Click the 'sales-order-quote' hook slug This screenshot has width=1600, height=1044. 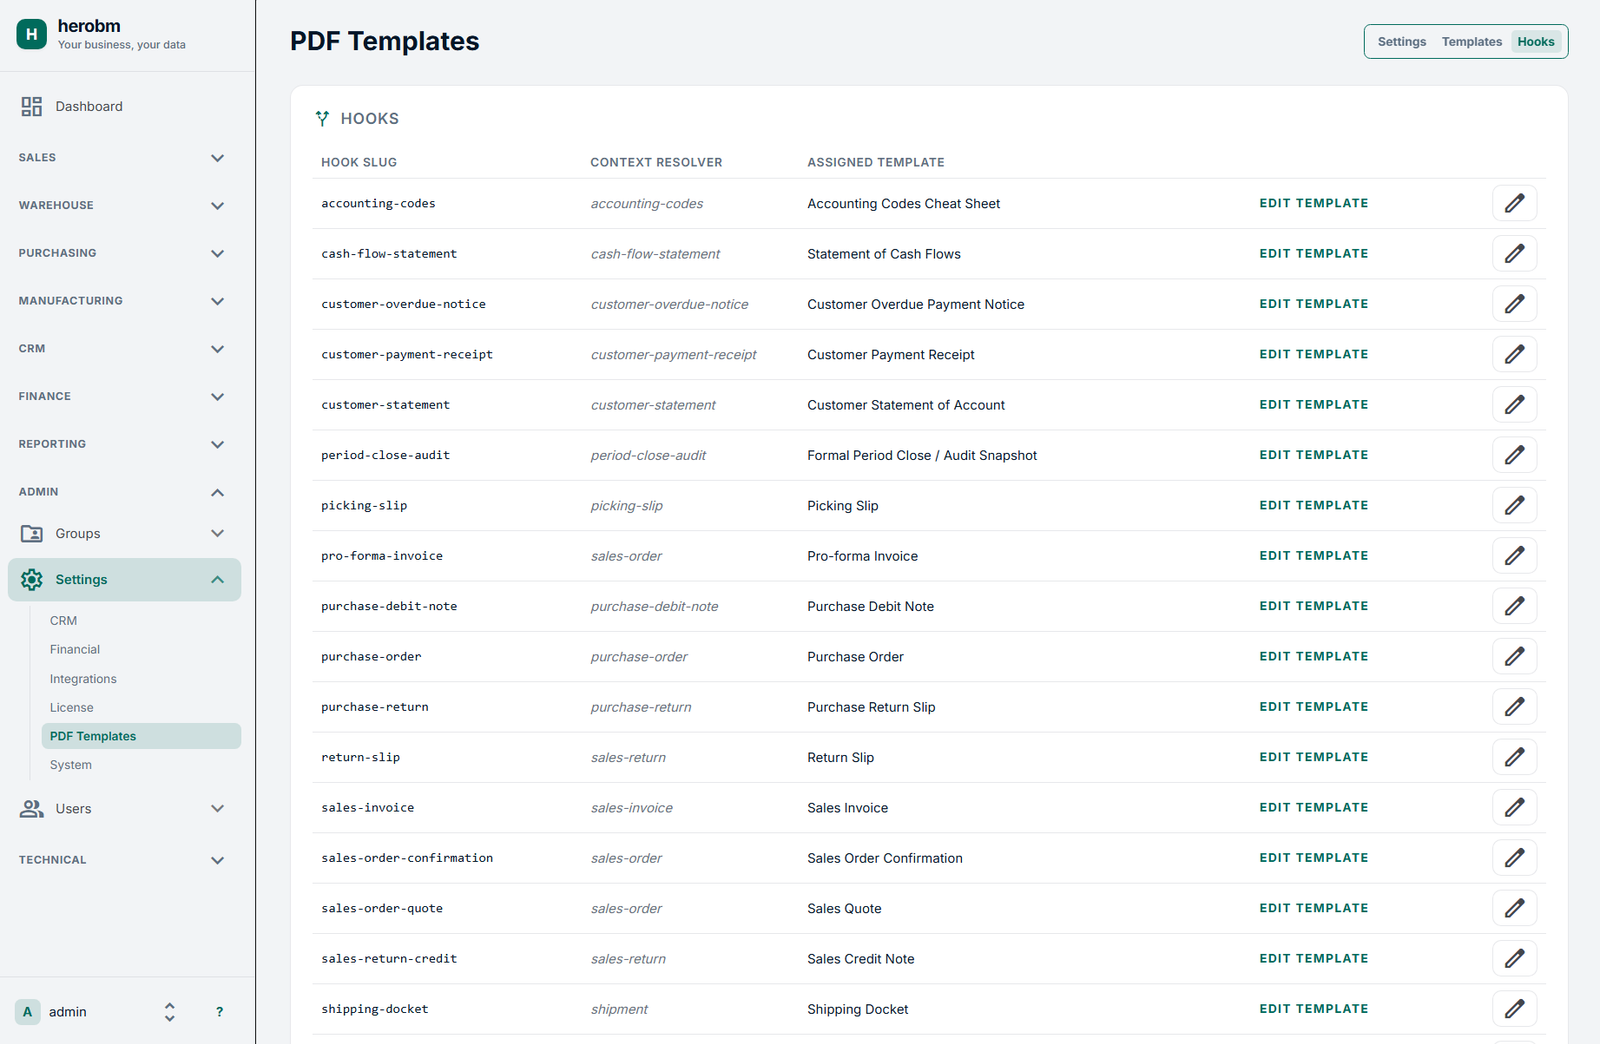[x=382, y=909]
